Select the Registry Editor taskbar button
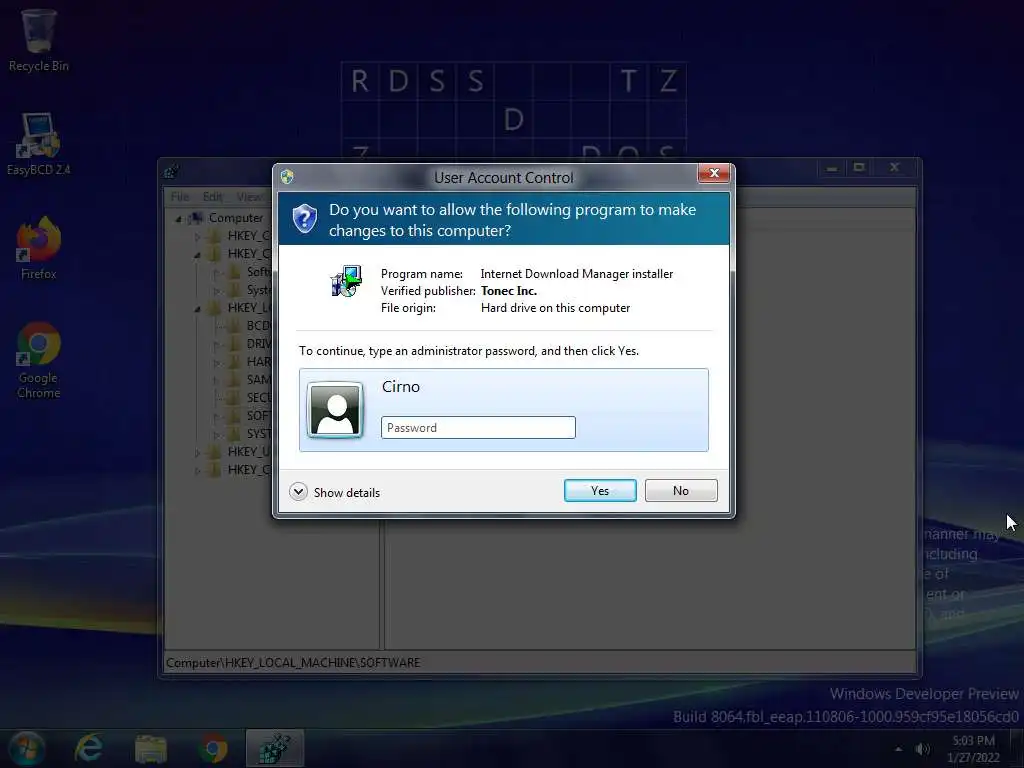Screen dimensions: 1024x768 pyautogui.click(x=275, y=748)
